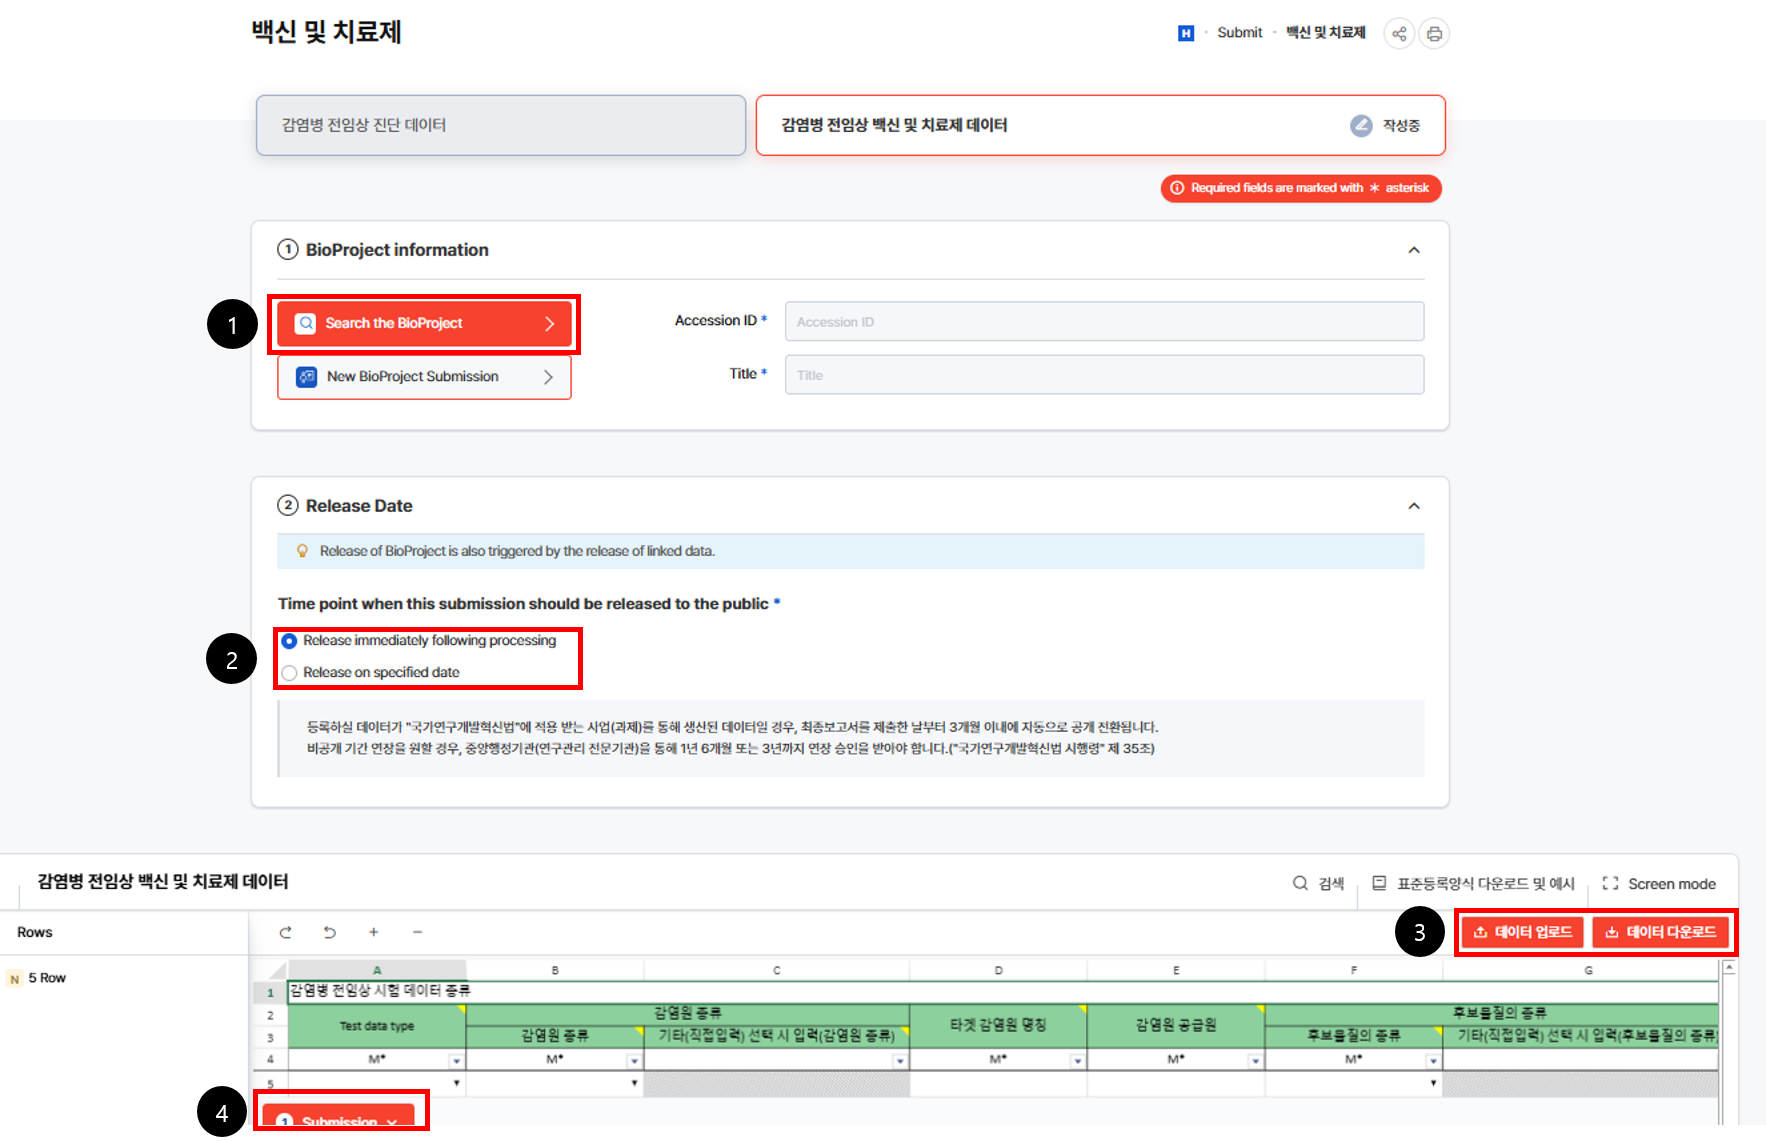Switch to the 감염병 전임상 진단 데이터 tab
The width and height of the screenshot is (1766, 1141).
tap(500, 124)
